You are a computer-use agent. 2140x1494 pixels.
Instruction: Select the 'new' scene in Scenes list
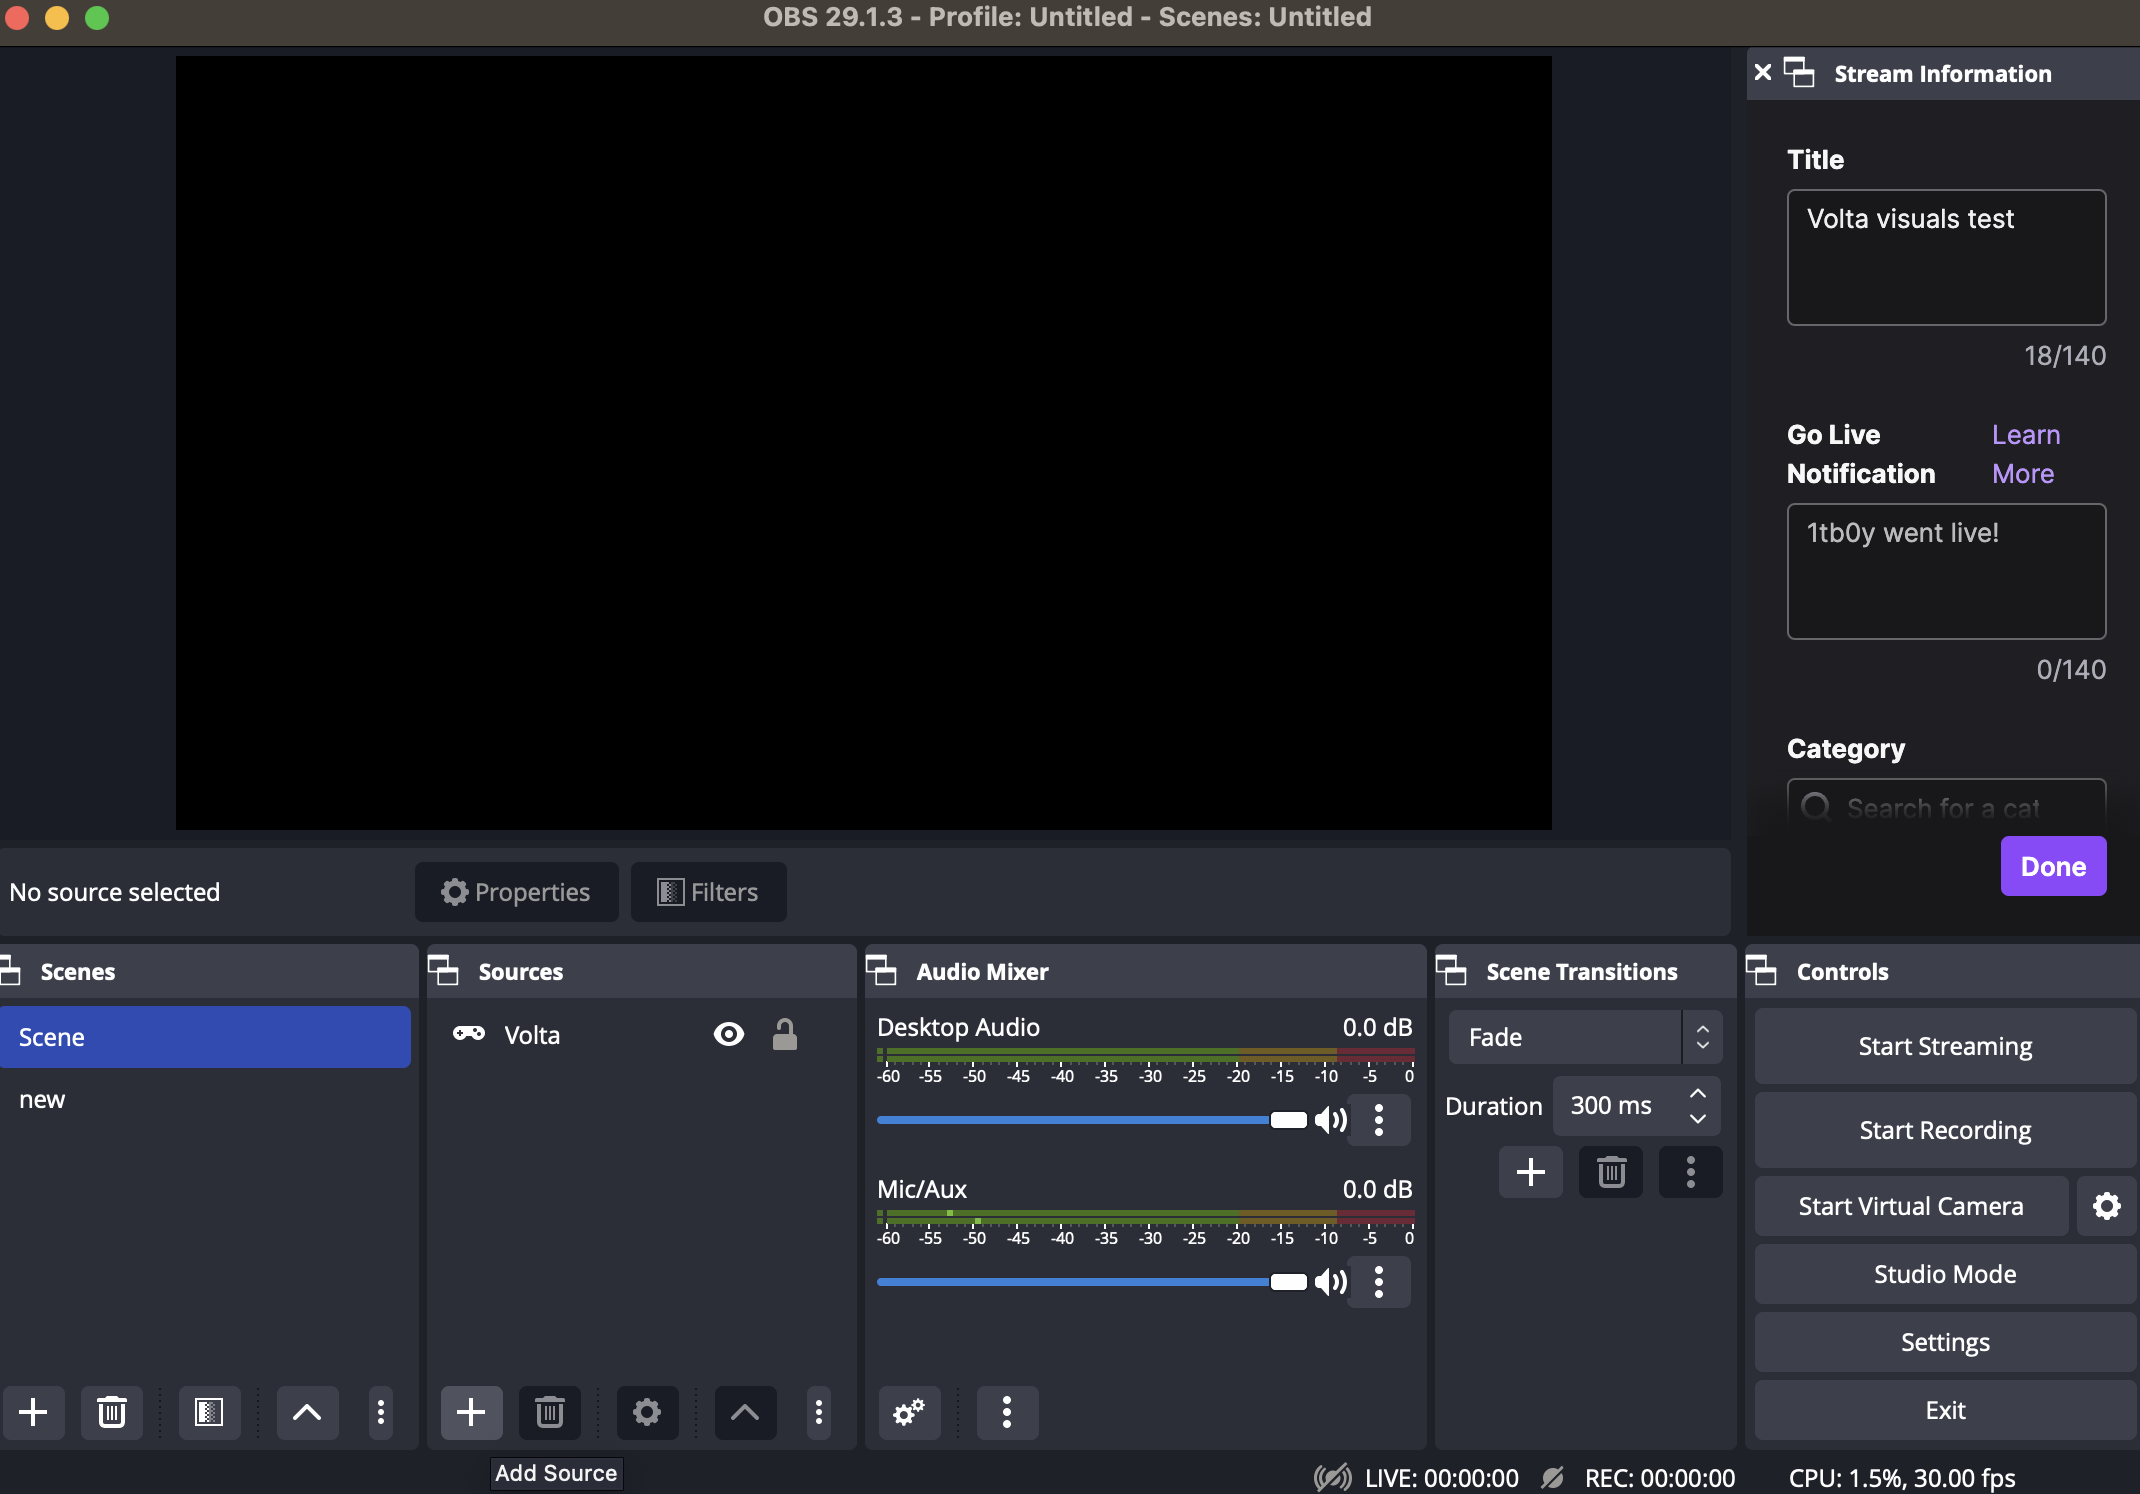click(x=42, y=1099)
